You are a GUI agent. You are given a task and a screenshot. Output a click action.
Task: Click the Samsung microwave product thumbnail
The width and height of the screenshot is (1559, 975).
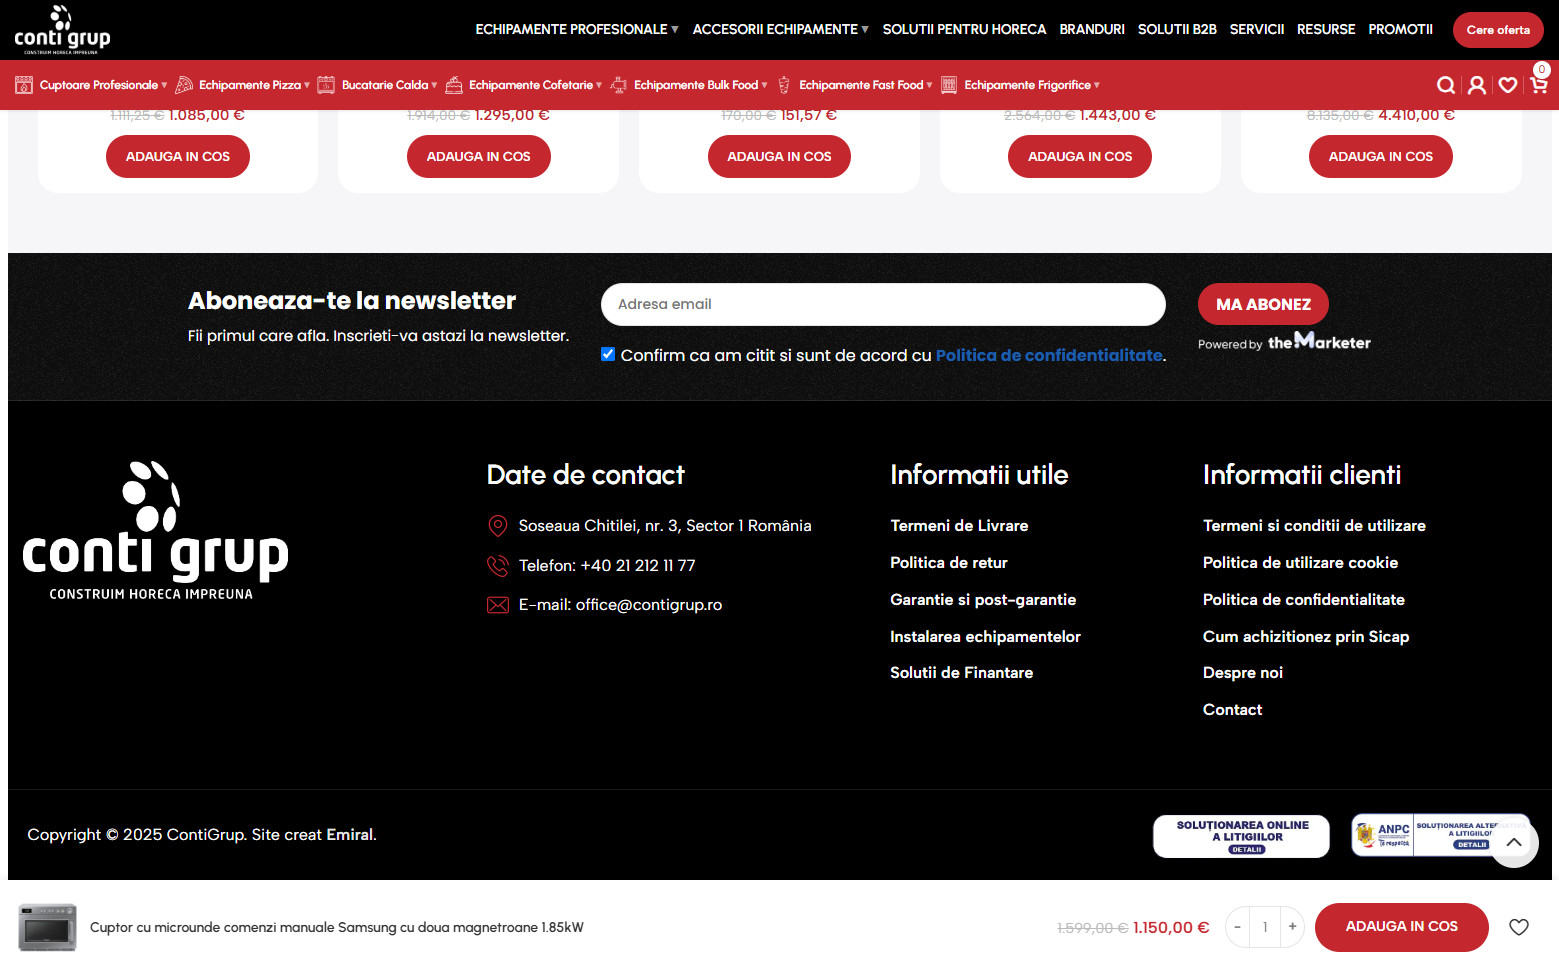tap(47, 927)
